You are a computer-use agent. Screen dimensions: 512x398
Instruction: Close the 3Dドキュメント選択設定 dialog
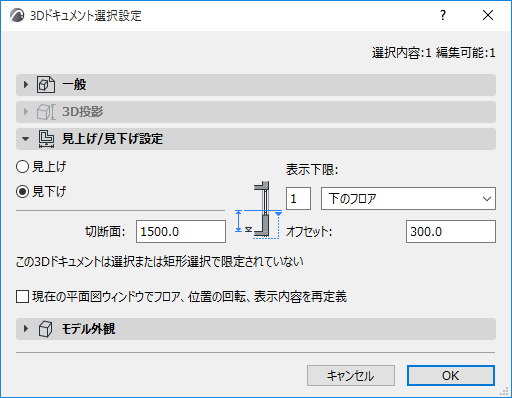(488, 15)
